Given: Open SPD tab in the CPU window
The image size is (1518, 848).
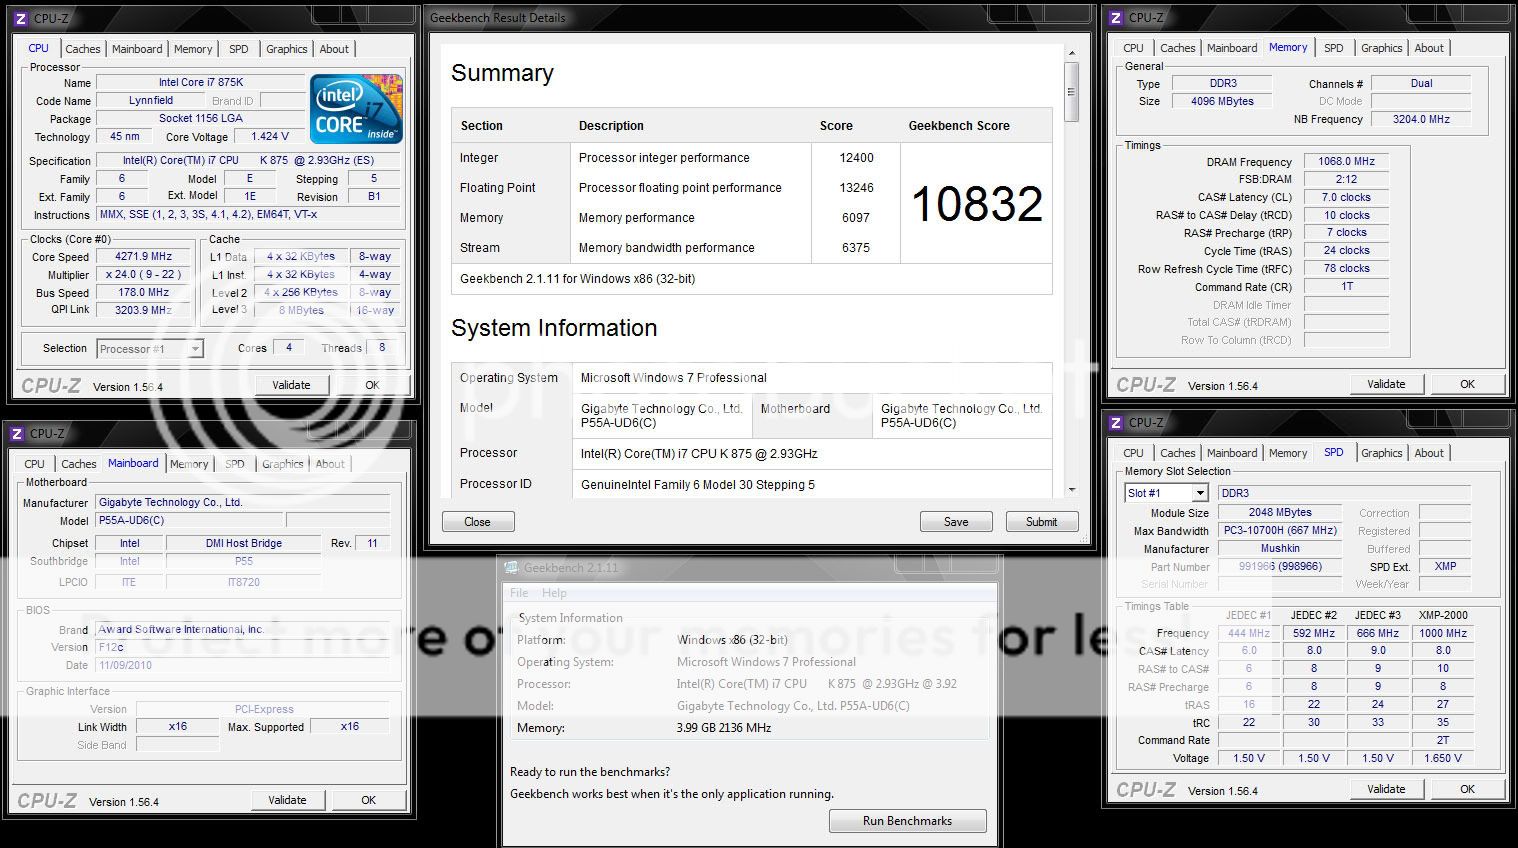Looking at the screenshot, I should (x=239, y=49).
